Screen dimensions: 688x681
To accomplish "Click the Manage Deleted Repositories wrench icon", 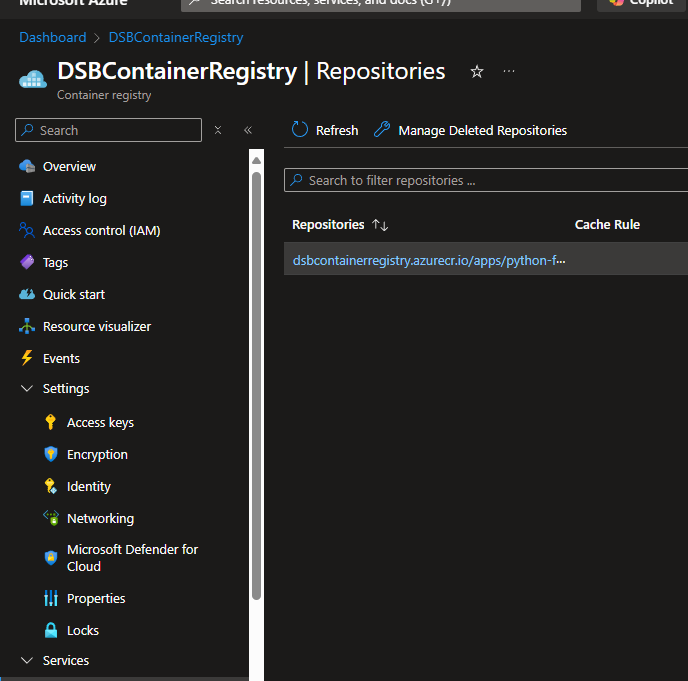I will [381, 130].
